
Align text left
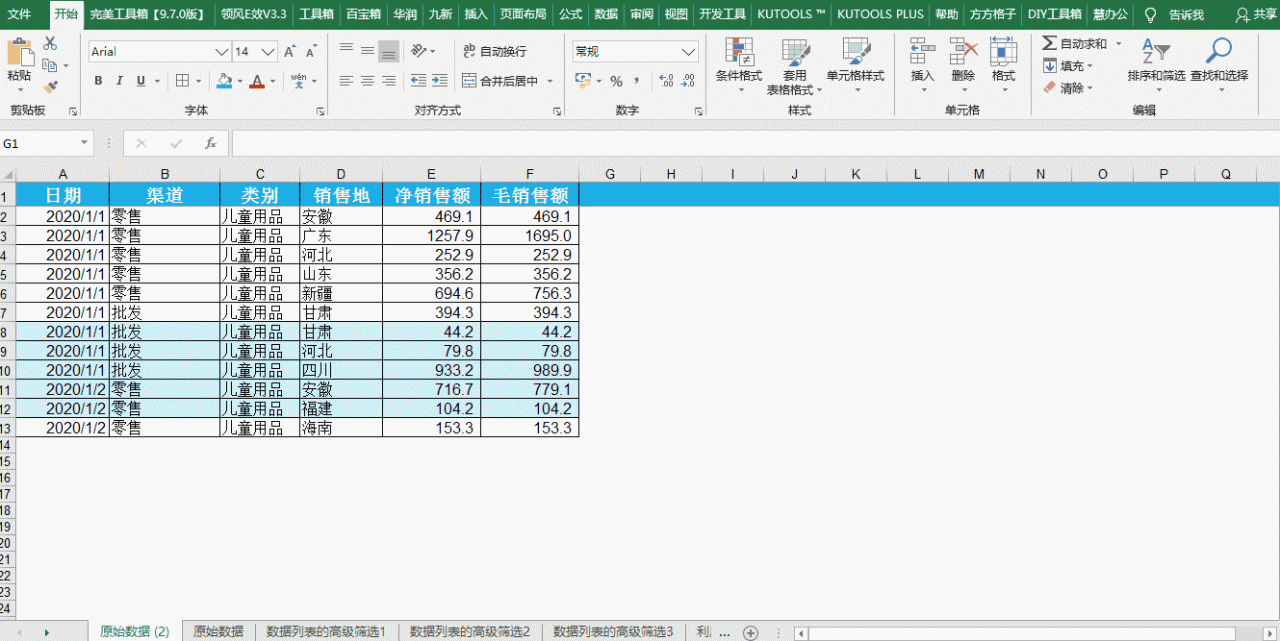click(x=346, y=81)
